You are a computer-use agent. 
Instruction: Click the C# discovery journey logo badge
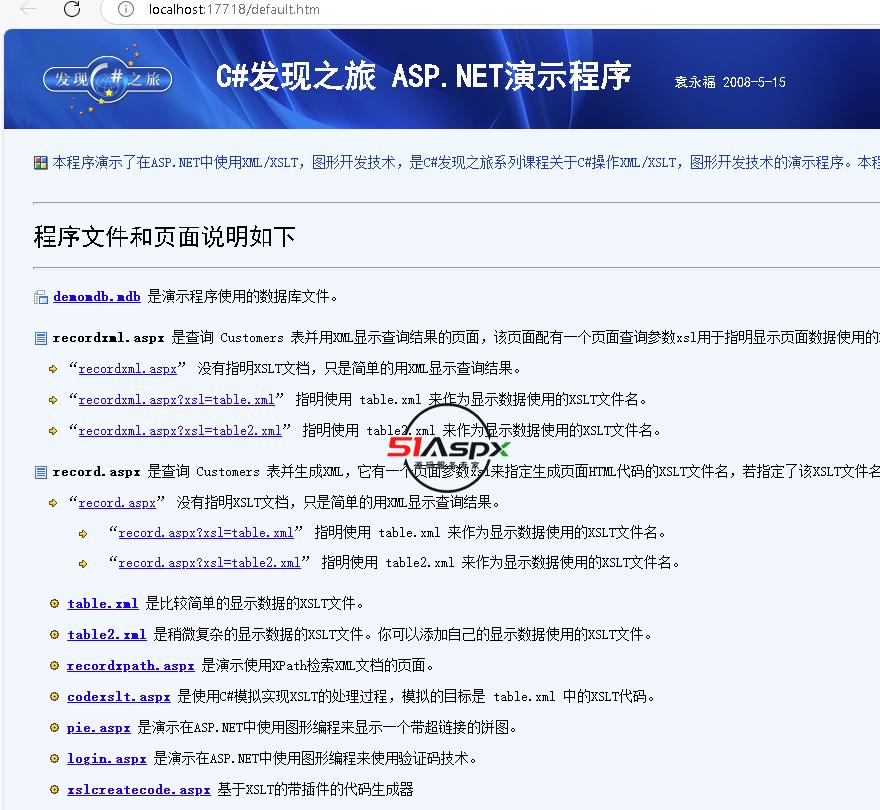[x=107, y=80]
